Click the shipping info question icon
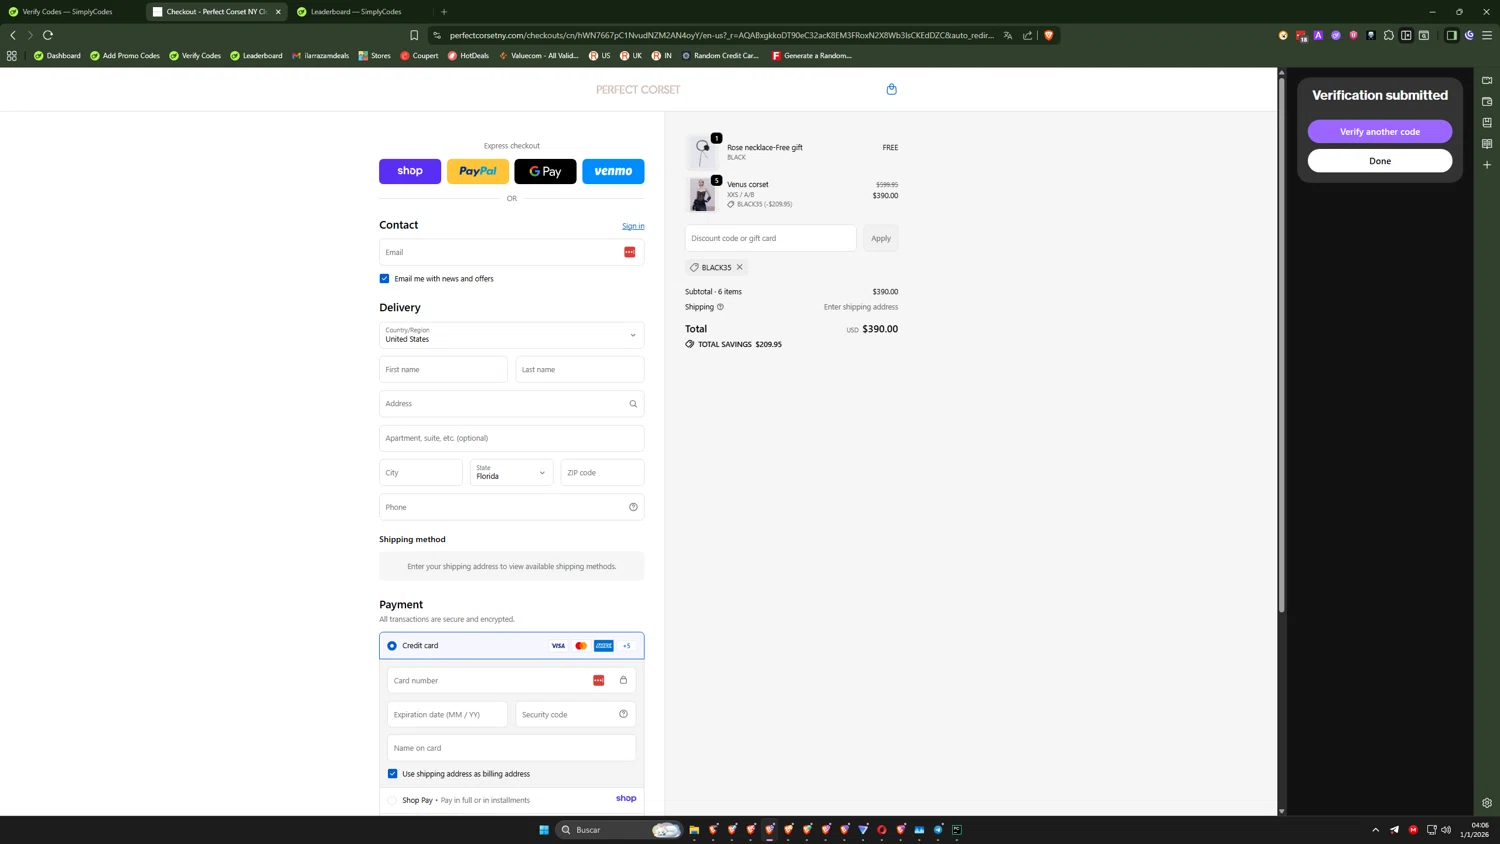The image size is (1500, 844). click(x=720, y=307)
